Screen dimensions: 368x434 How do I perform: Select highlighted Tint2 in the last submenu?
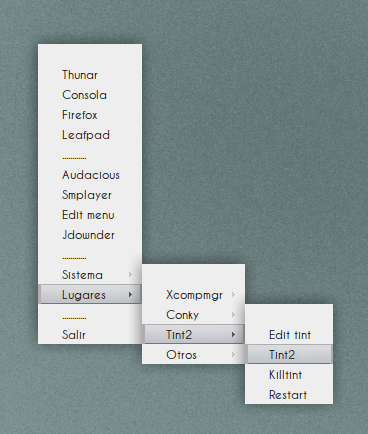tap(290, 354)
